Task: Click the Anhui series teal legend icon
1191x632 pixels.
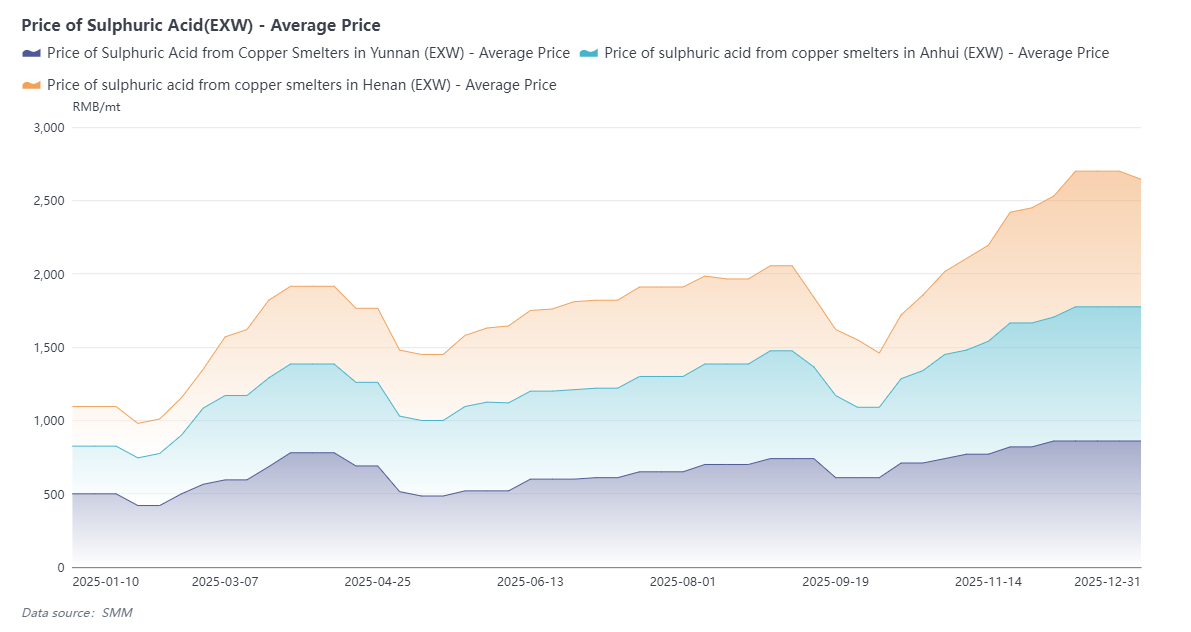Action: [x=589, y=53]
